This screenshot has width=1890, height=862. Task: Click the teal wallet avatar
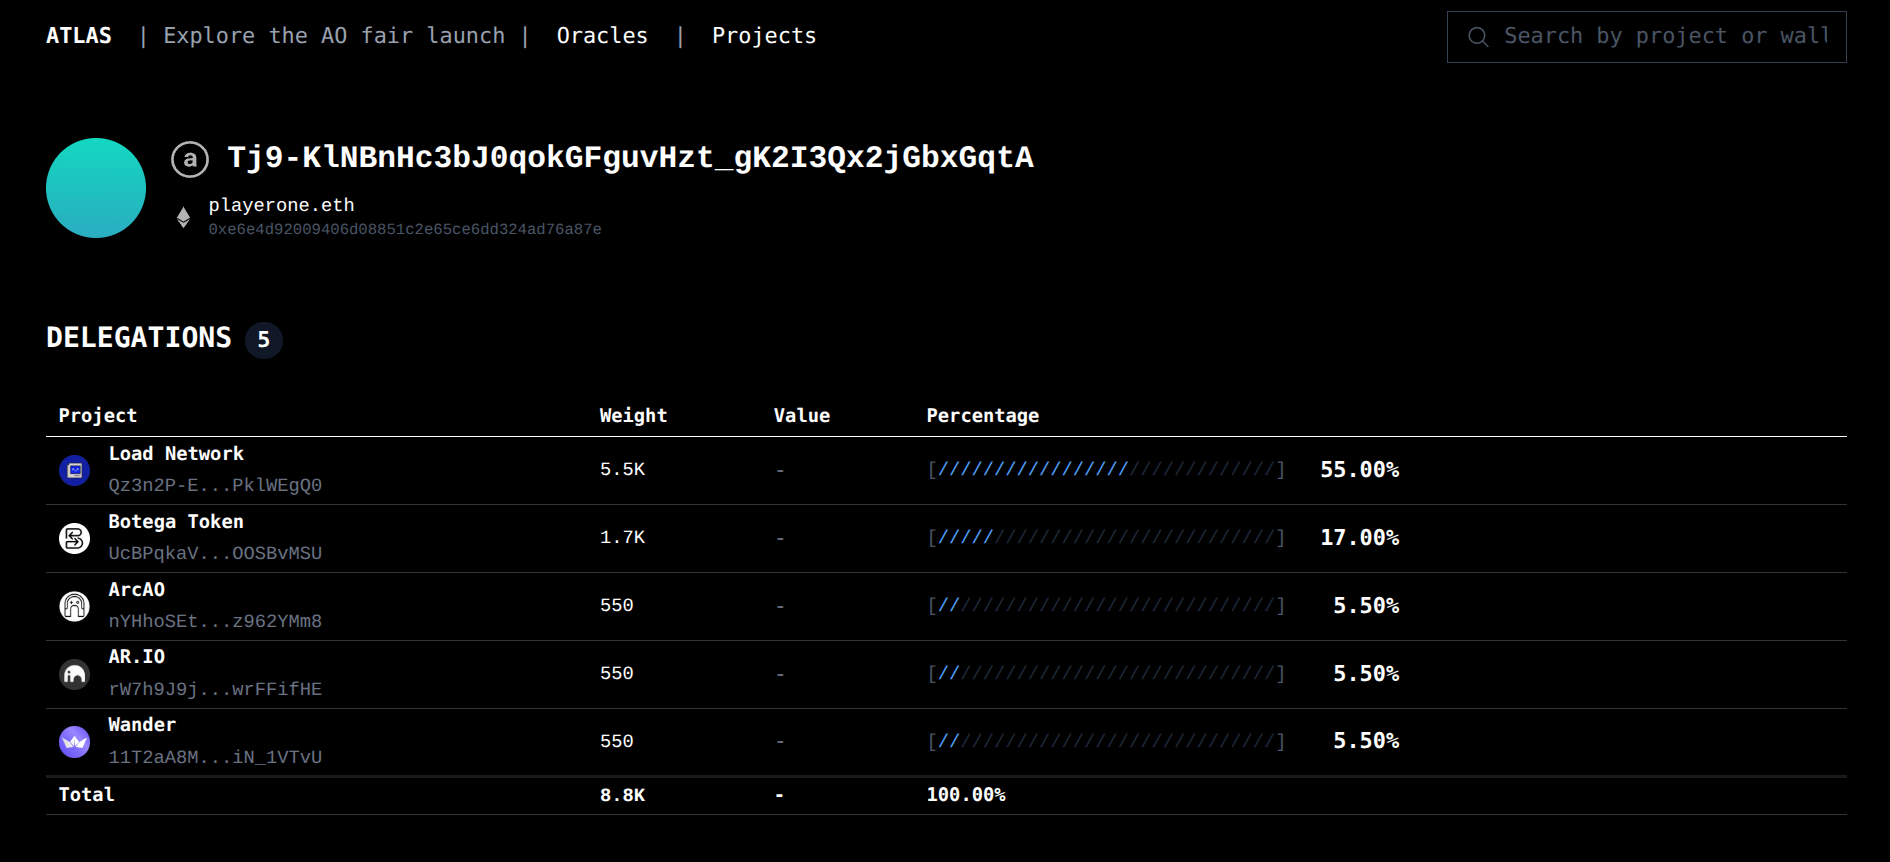tap(96, 188)
